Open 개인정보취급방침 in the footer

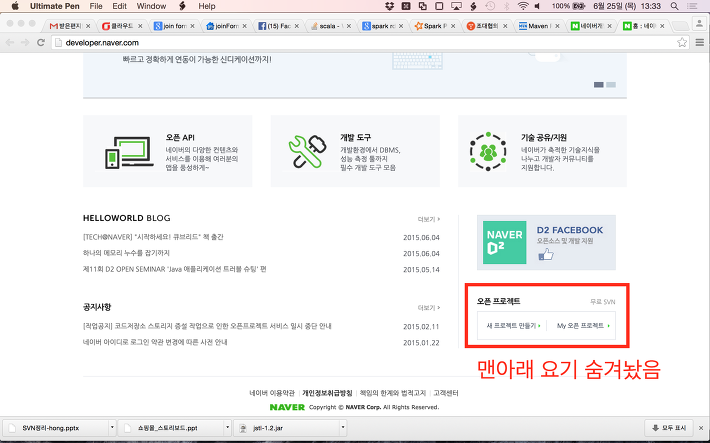coord(327,393)
